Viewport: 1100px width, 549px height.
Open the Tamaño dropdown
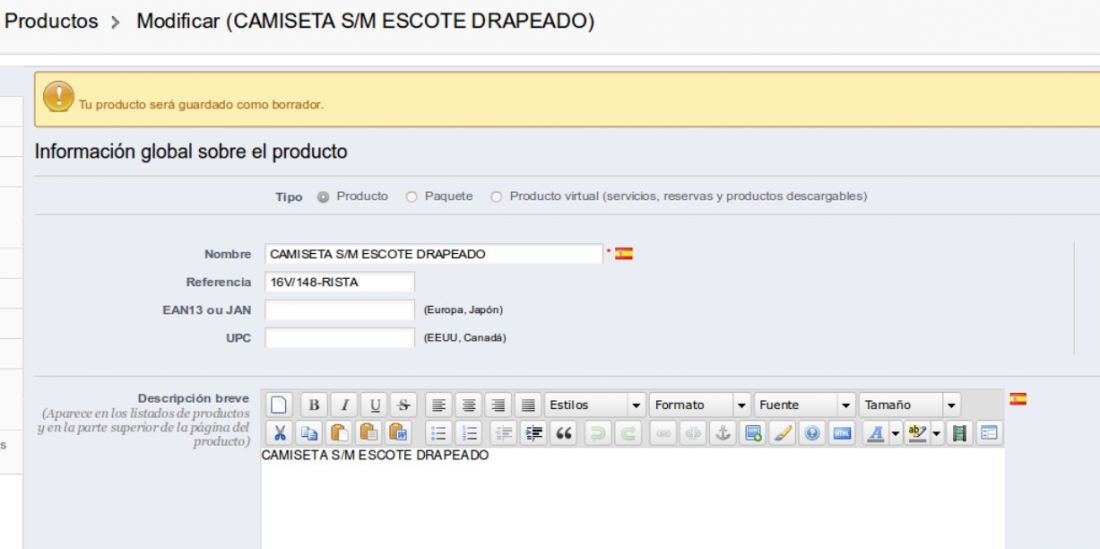point(910,405)
